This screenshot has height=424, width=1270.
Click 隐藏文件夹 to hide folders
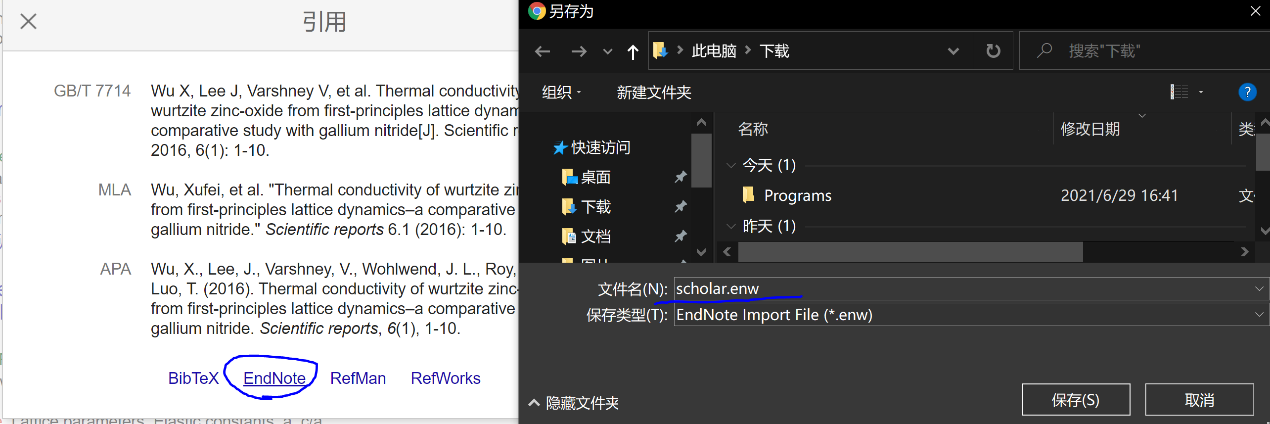(x=573, y=403)
